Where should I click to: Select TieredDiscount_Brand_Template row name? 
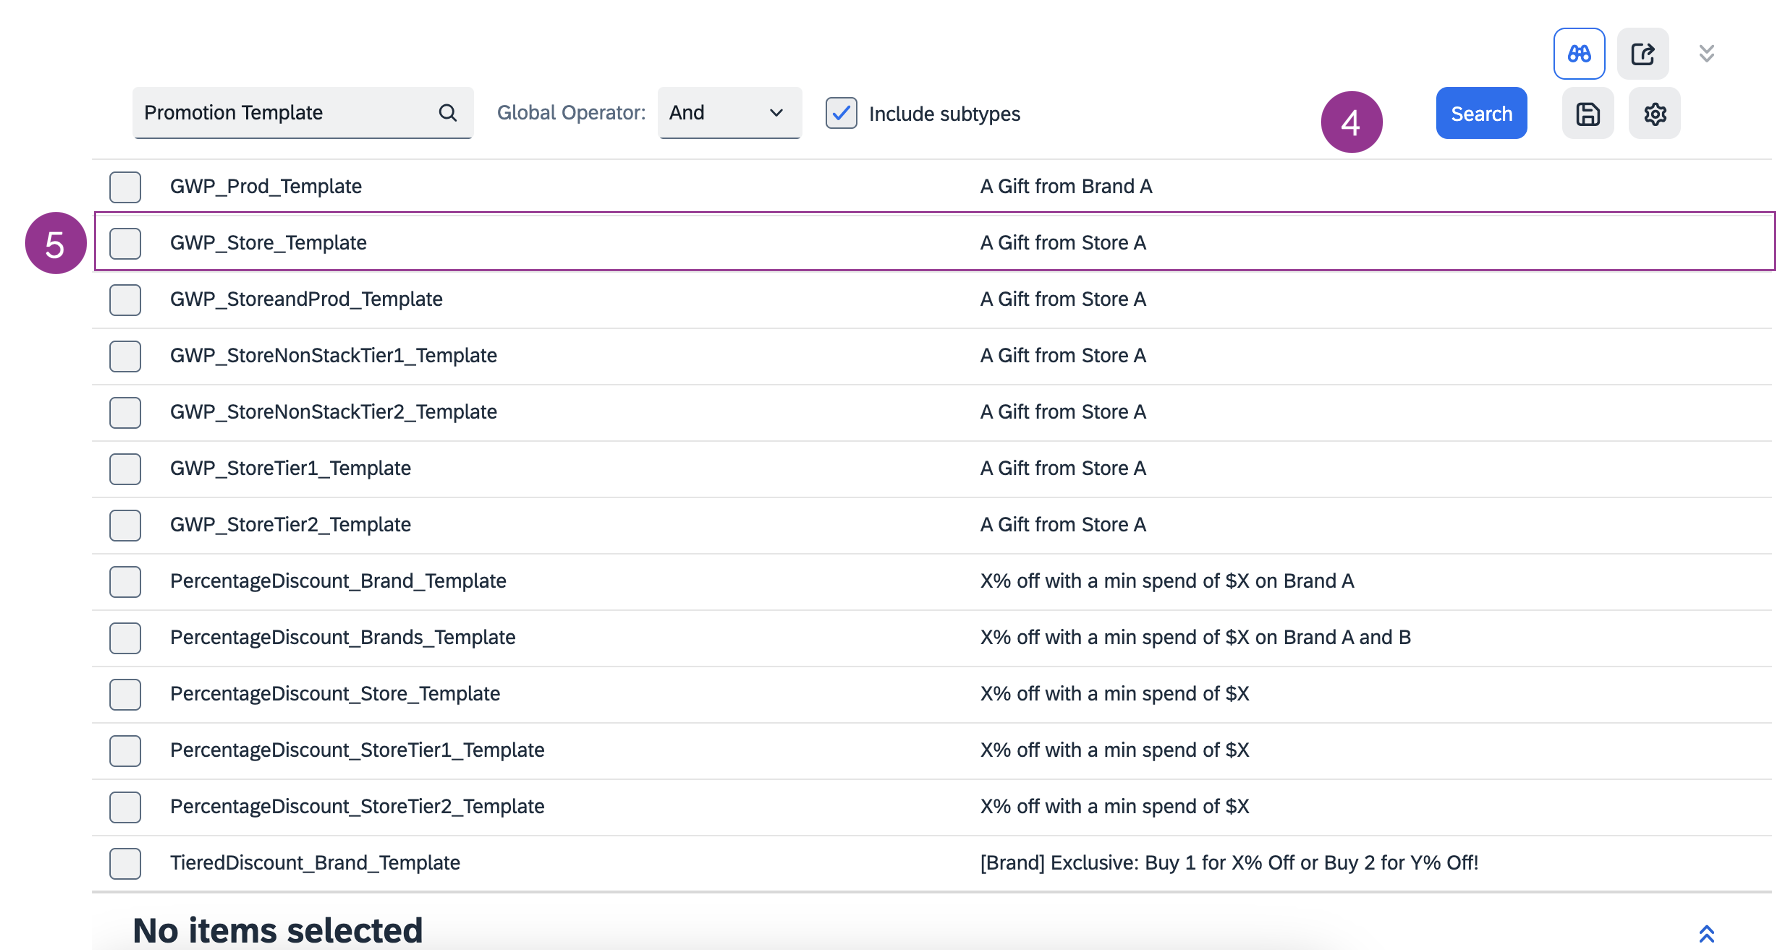(x=315, y=863)
